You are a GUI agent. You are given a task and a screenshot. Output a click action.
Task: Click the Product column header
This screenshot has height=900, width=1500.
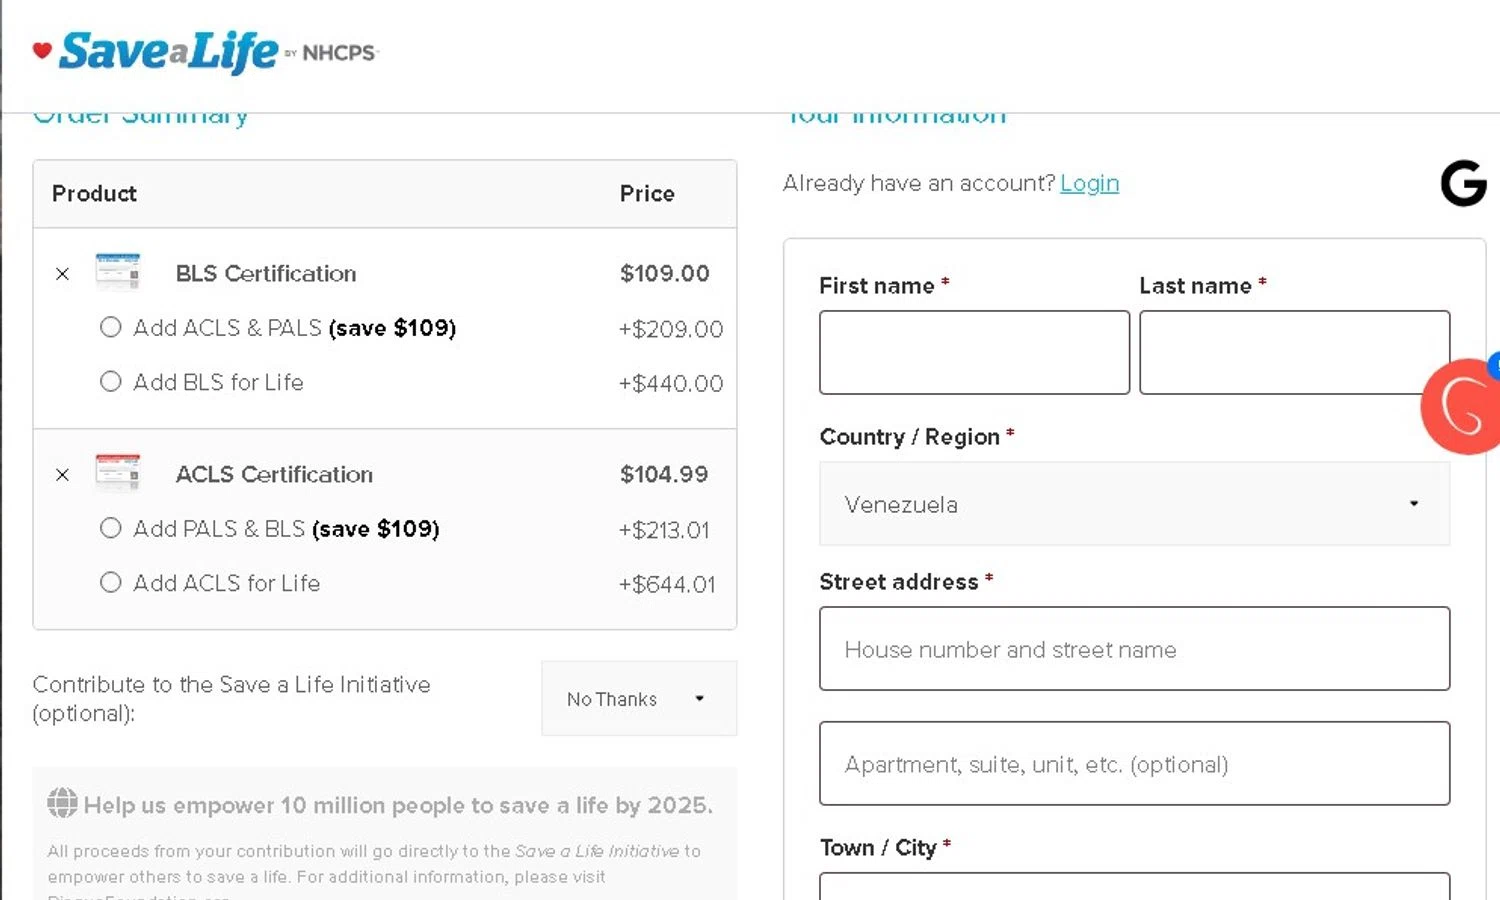pos(95,194)
